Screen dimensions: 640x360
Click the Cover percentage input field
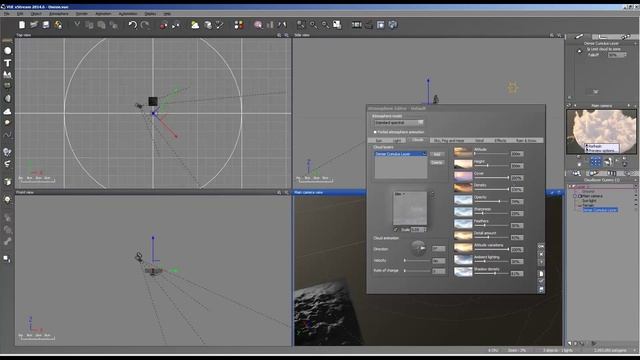click(x=517, y=178)
